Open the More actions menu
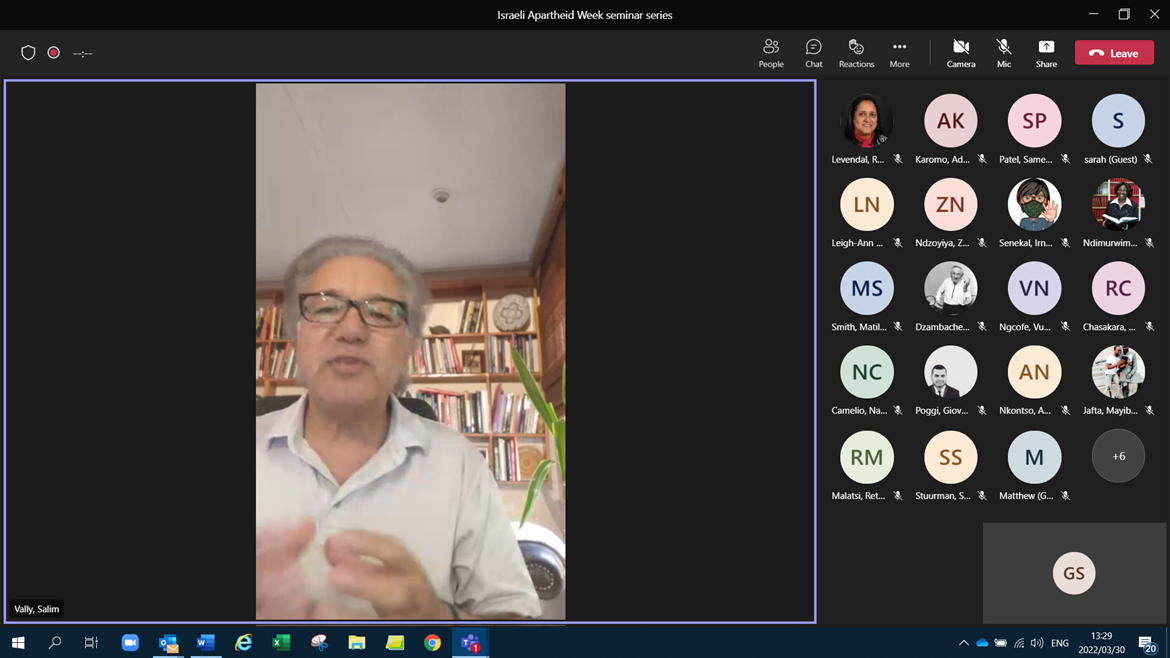This screenshot has width=1170, height=658. (x=899, y=53)
